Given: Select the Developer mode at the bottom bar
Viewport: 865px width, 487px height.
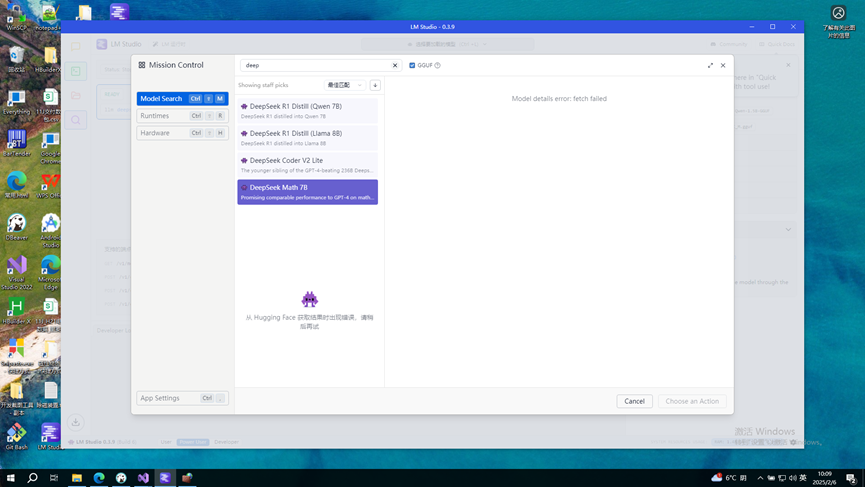Looking at the screenshot, I should pyautogui.click(x=226, y=442).
